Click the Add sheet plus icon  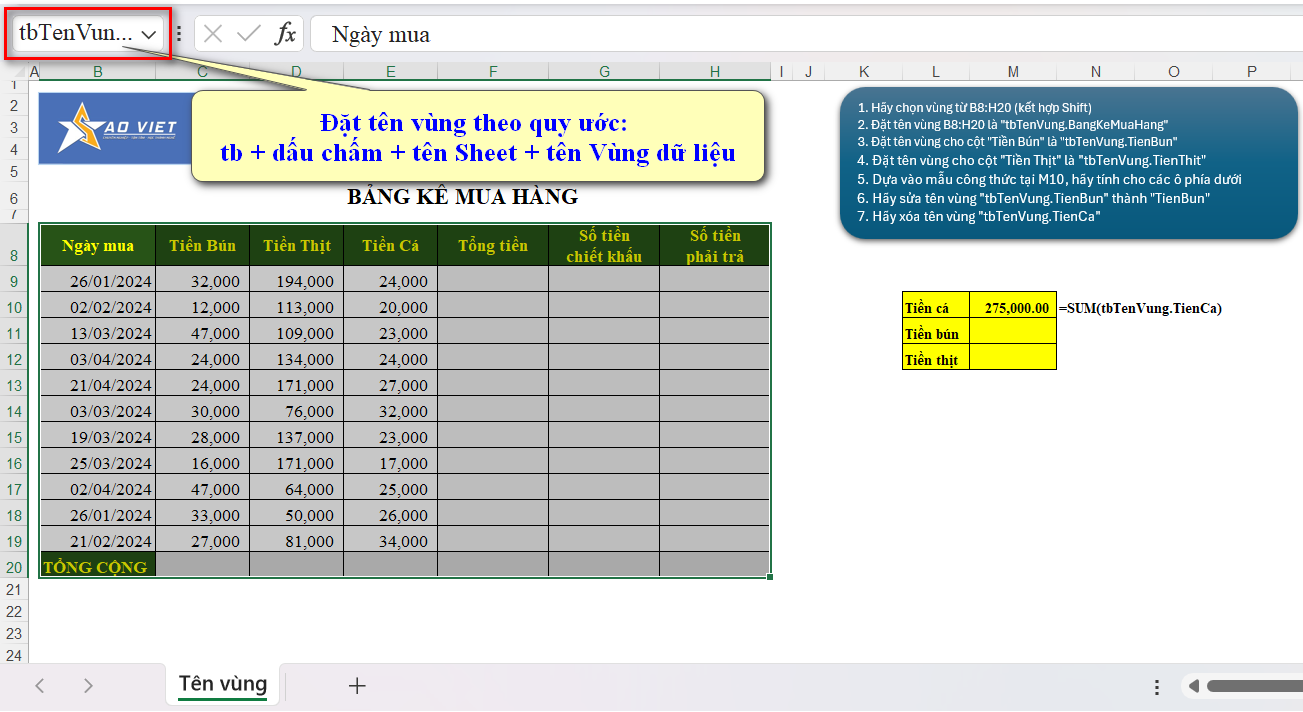[357, 685]
